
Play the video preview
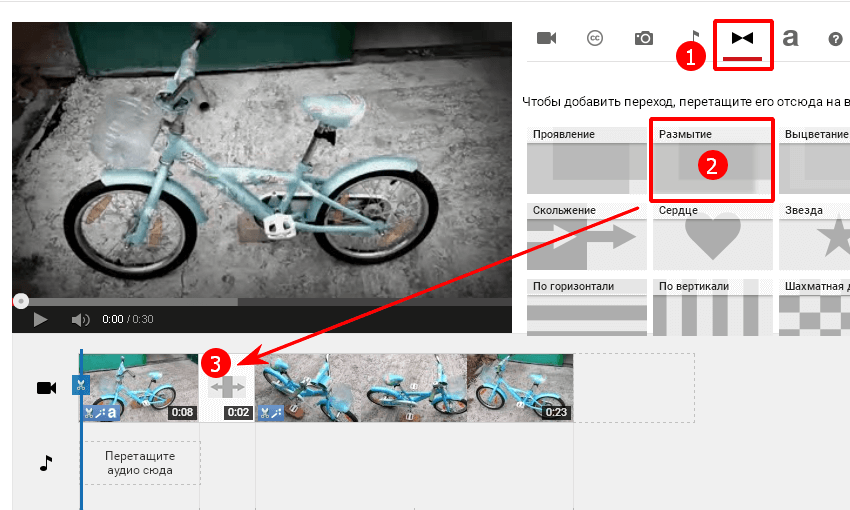(40, 319)
